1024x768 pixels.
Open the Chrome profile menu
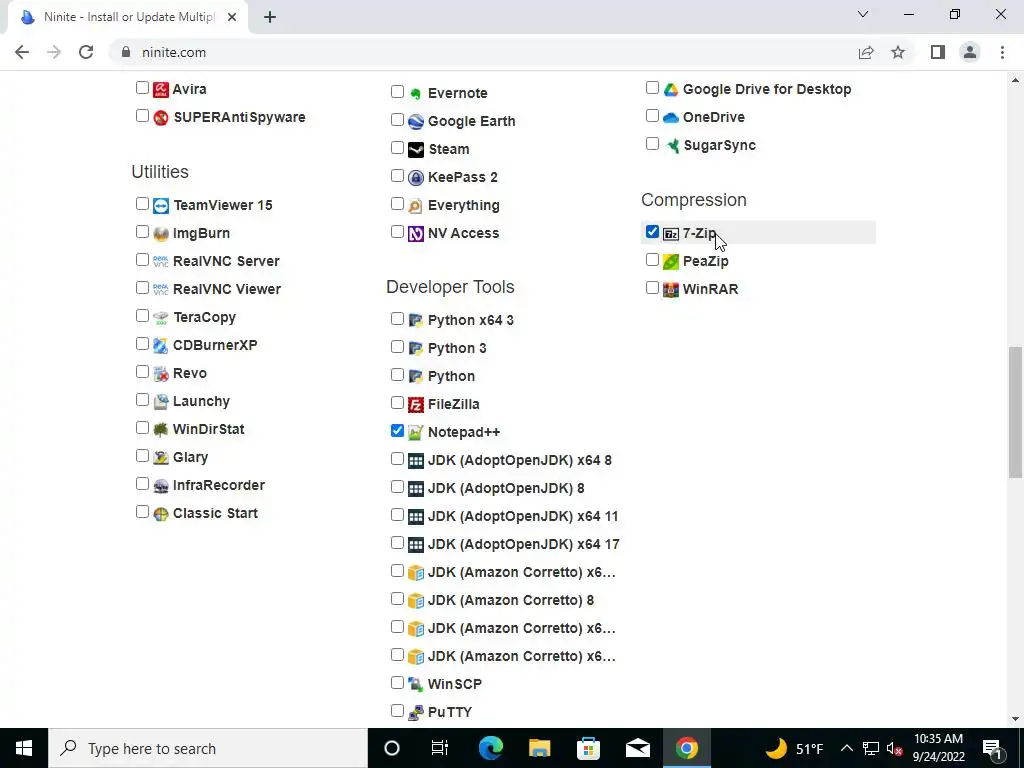click(x=970, y=52)
